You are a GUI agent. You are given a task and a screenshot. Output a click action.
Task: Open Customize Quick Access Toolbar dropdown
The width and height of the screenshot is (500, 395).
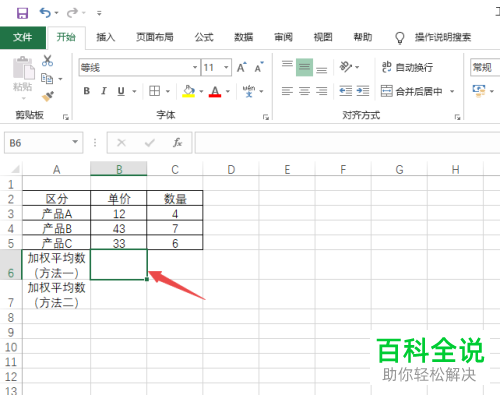tap(99, 13)
